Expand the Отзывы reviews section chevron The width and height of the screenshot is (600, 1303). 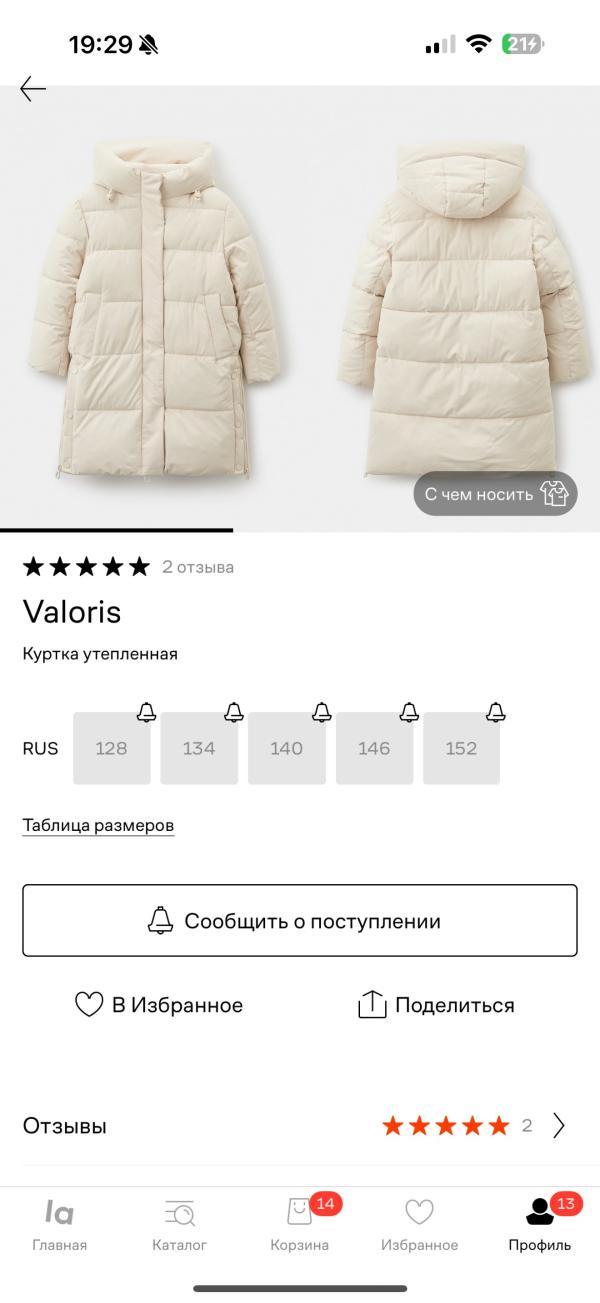click(x=559, y=1126)
